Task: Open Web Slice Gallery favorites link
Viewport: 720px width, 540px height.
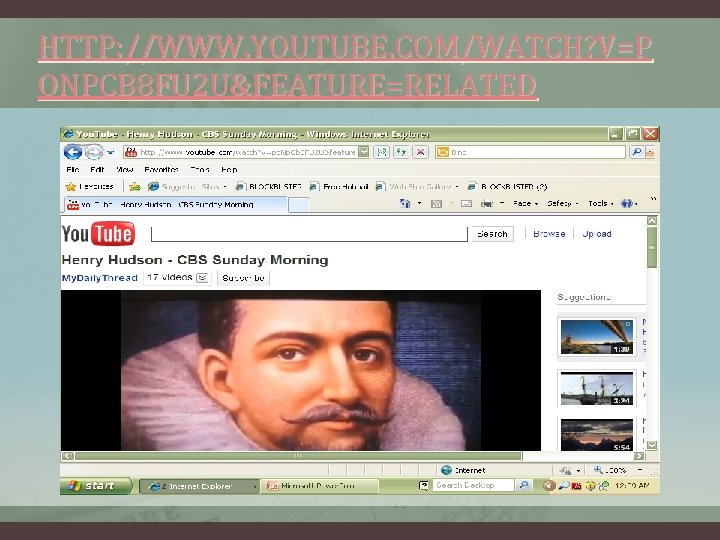Action: (417, 186)
